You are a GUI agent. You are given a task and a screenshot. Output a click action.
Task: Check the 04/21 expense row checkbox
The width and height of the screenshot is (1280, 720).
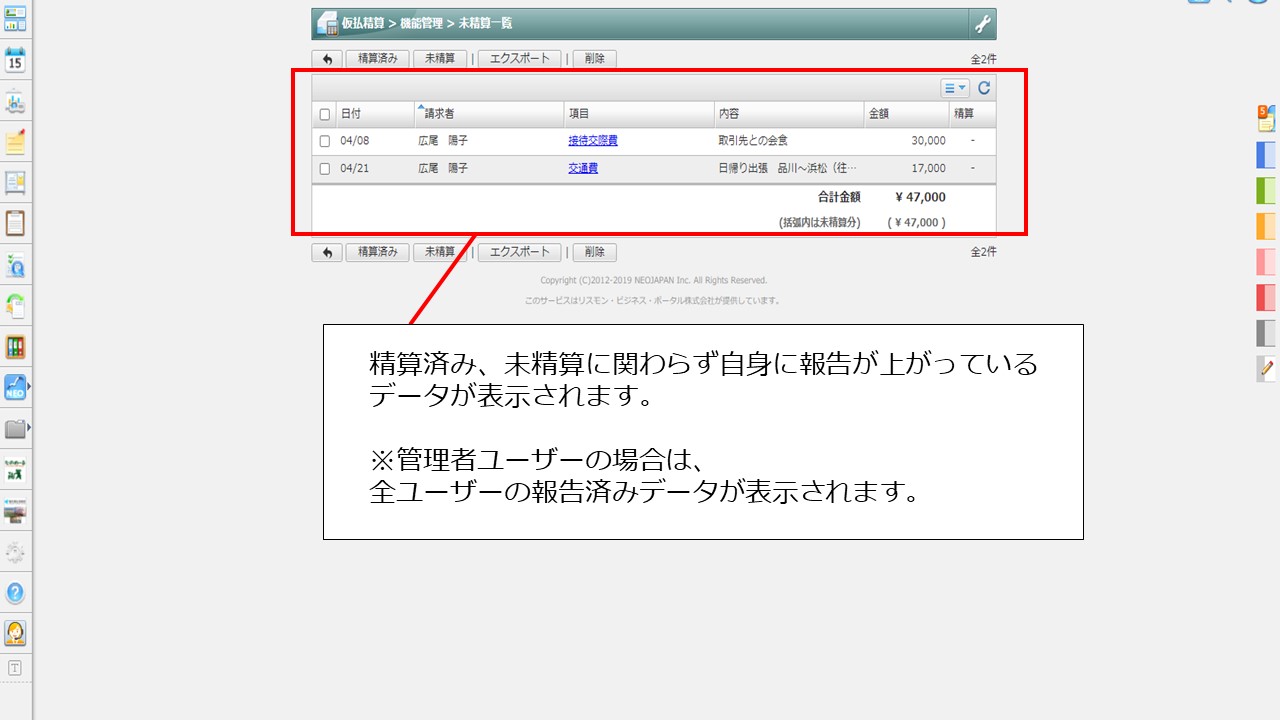(x=324, y=169)
